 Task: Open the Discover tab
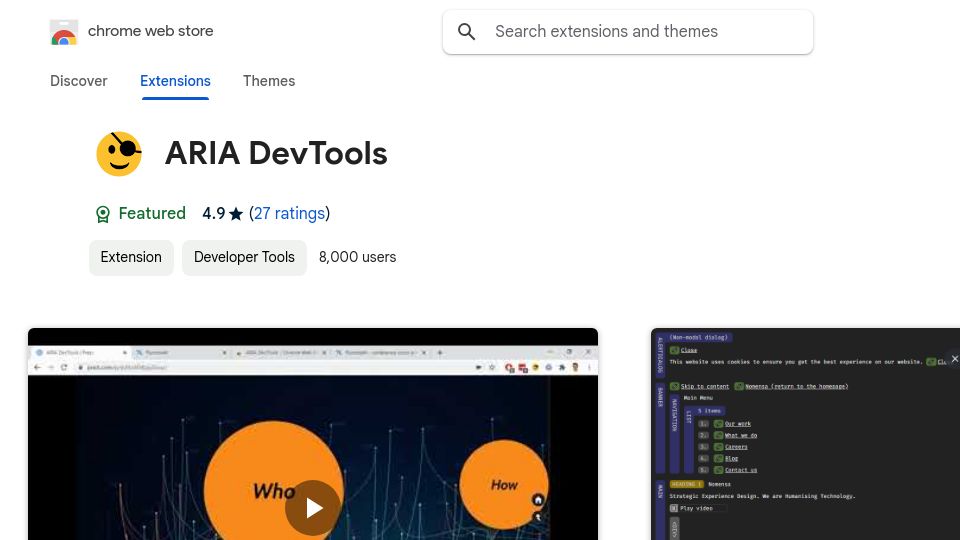[x=78, y=81]
